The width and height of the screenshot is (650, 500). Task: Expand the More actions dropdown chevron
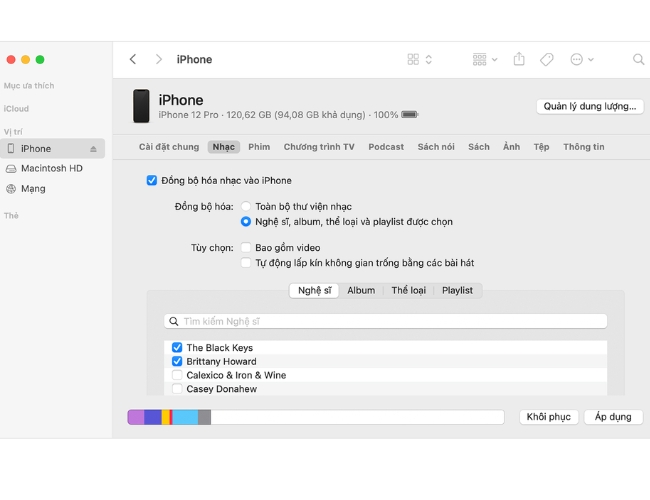click(x=591, y=60)
